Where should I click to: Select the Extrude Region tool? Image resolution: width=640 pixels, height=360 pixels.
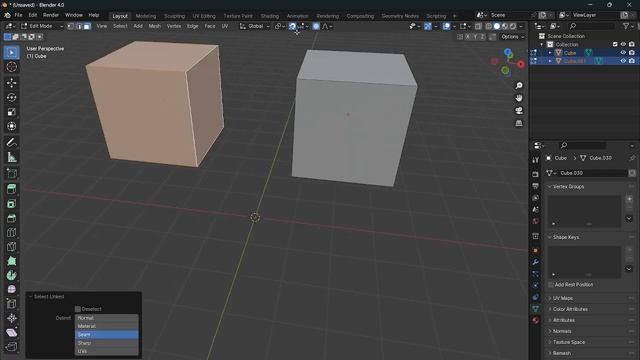[x=11, y=189]
